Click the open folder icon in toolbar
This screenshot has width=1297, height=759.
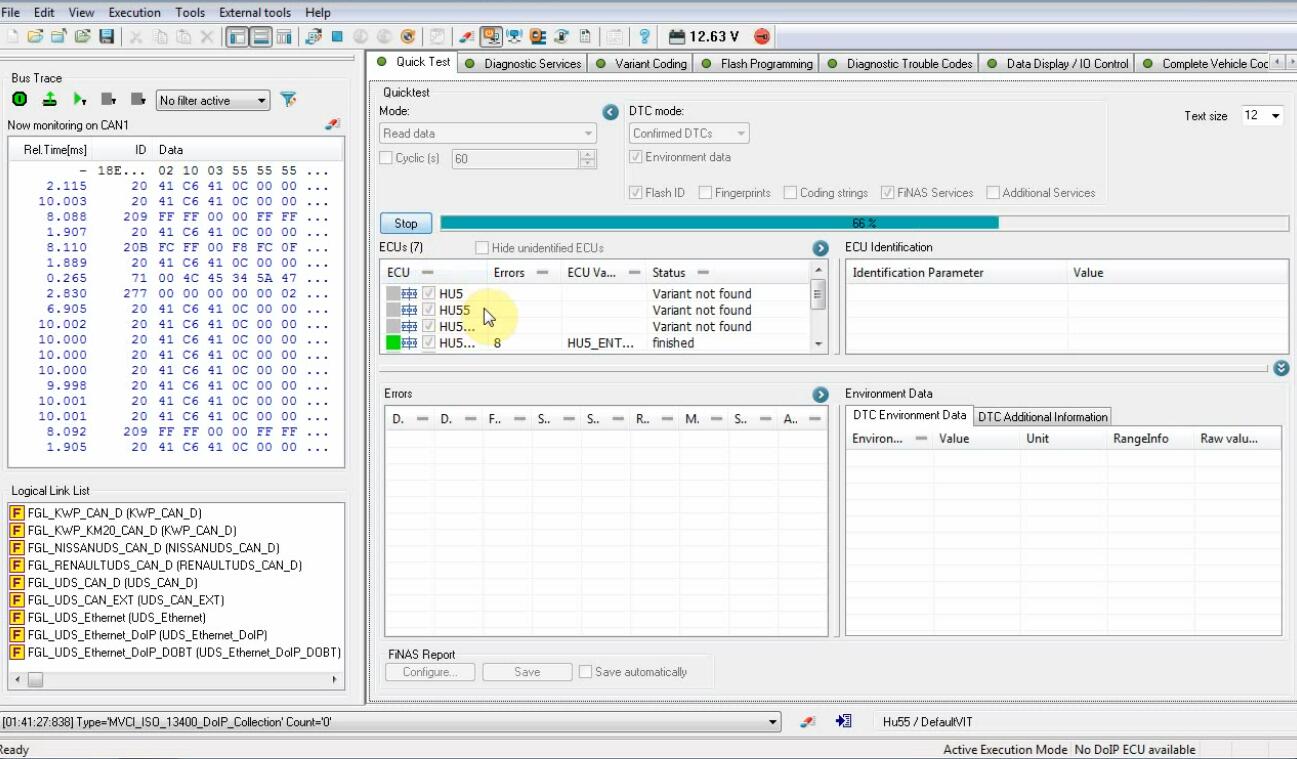tap(35, 37)
